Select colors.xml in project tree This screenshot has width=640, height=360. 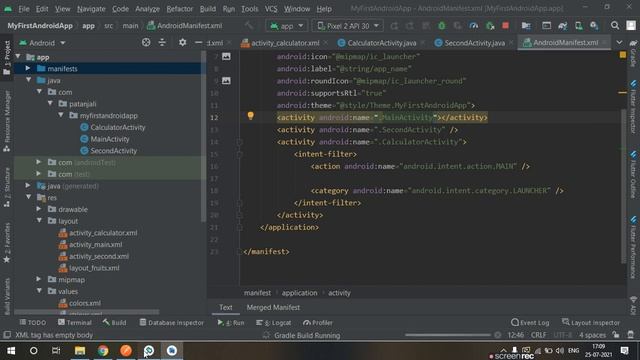84,303
